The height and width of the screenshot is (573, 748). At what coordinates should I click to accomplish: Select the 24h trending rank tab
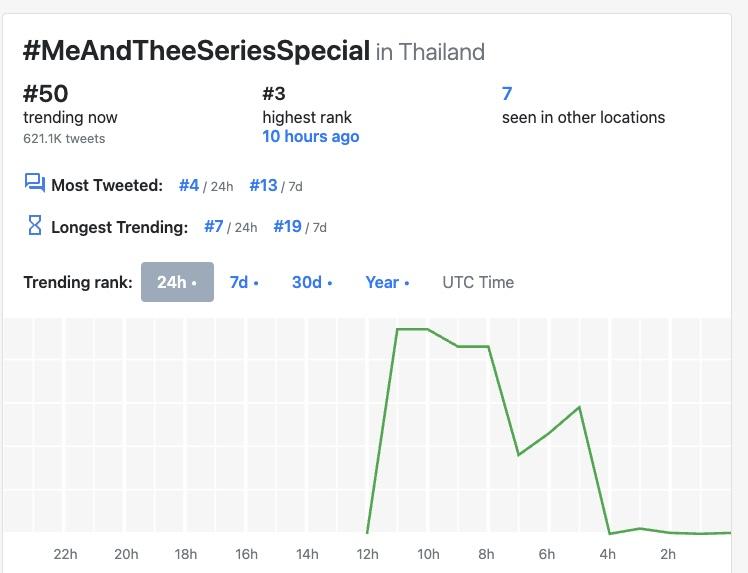point(177,282)
